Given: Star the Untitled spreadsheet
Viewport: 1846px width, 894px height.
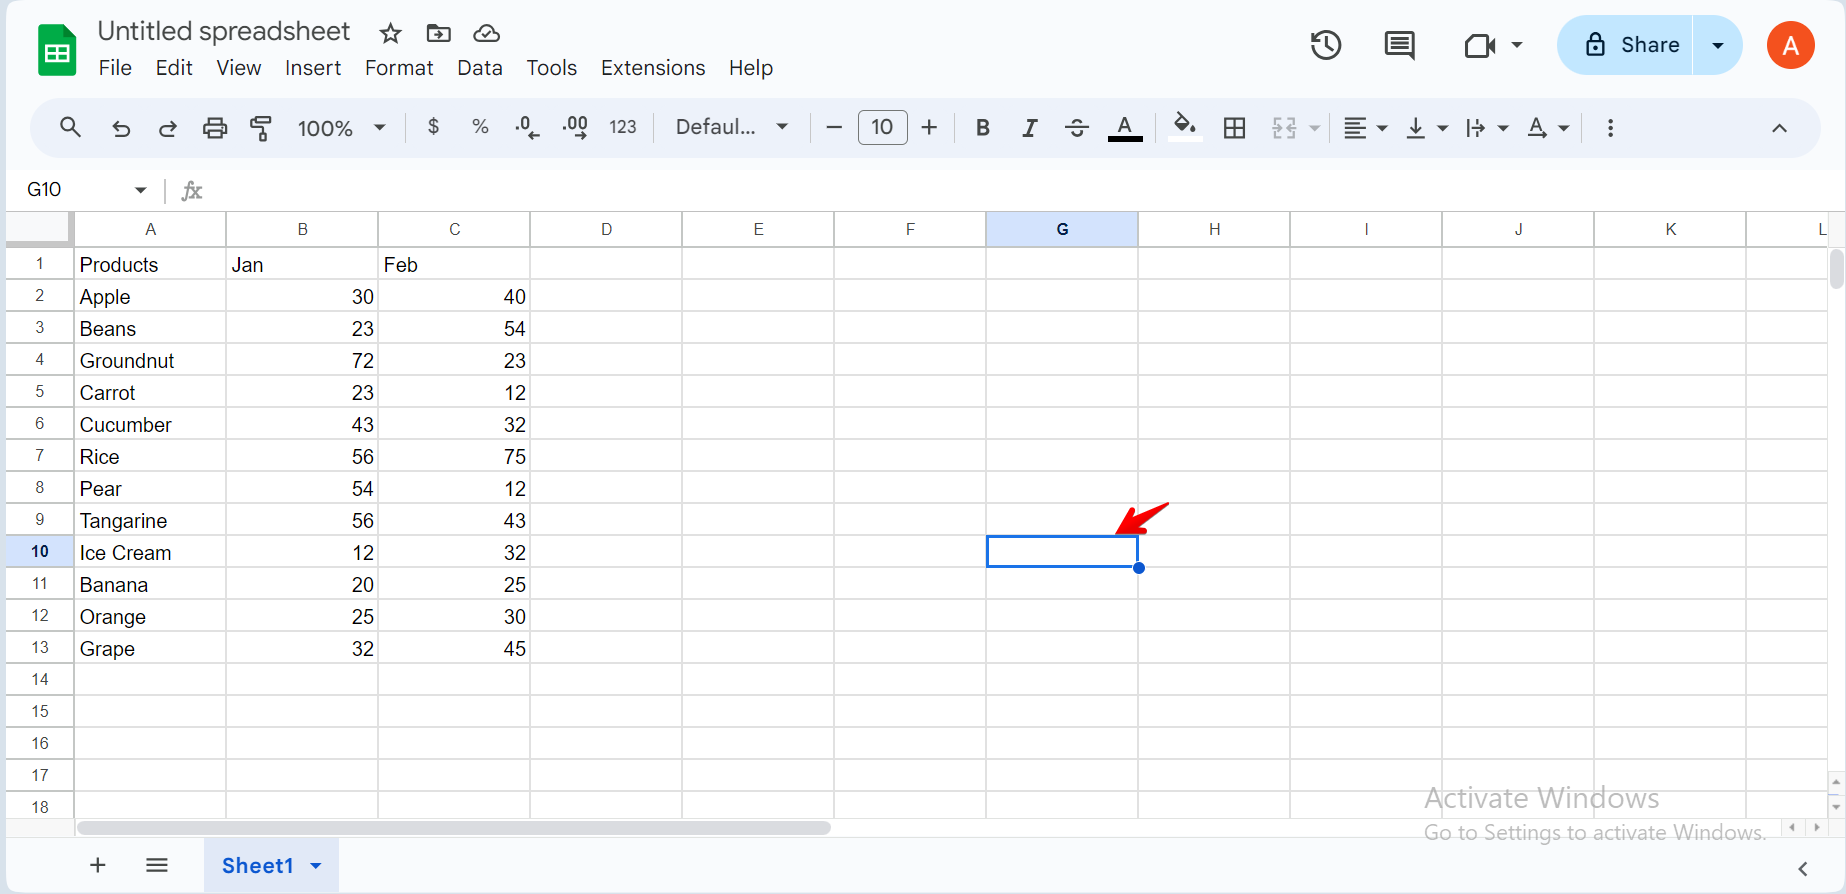Looking at the screenshot, I should [390, 34].
